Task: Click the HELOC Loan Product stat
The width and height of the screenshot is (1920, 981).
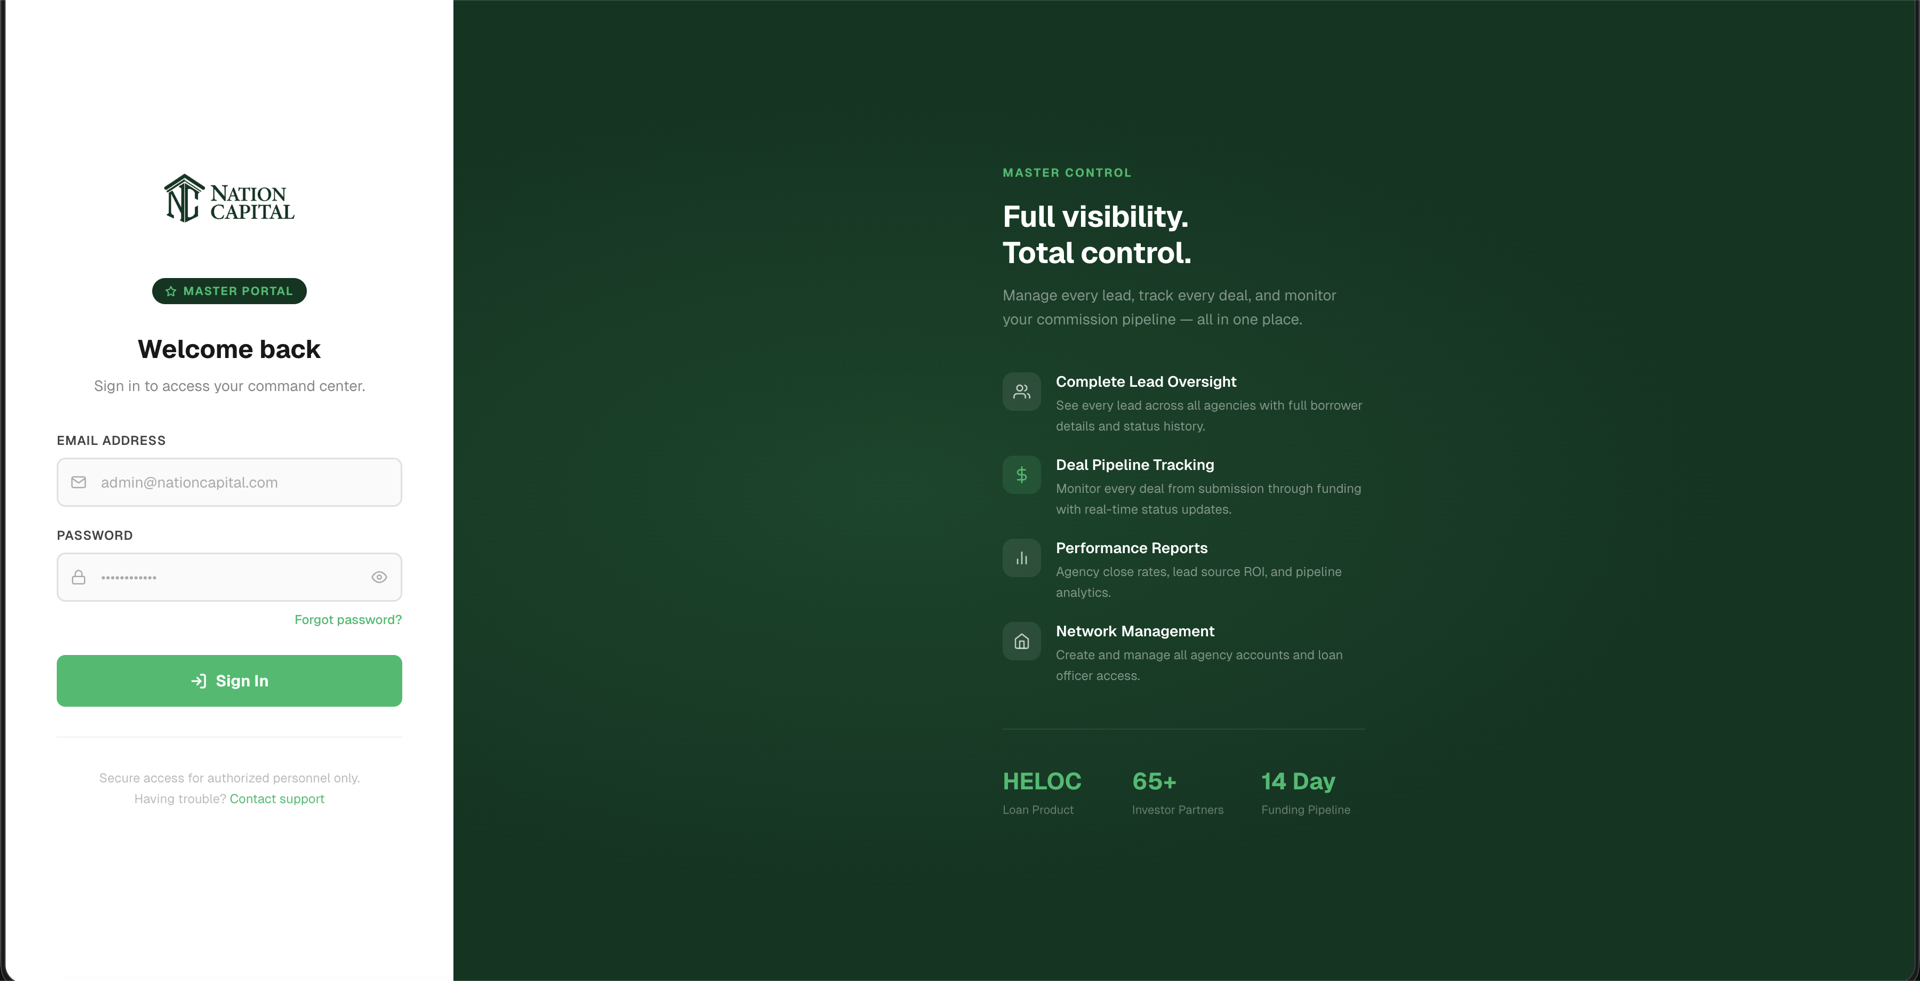Action: (x=1041, y=792)
